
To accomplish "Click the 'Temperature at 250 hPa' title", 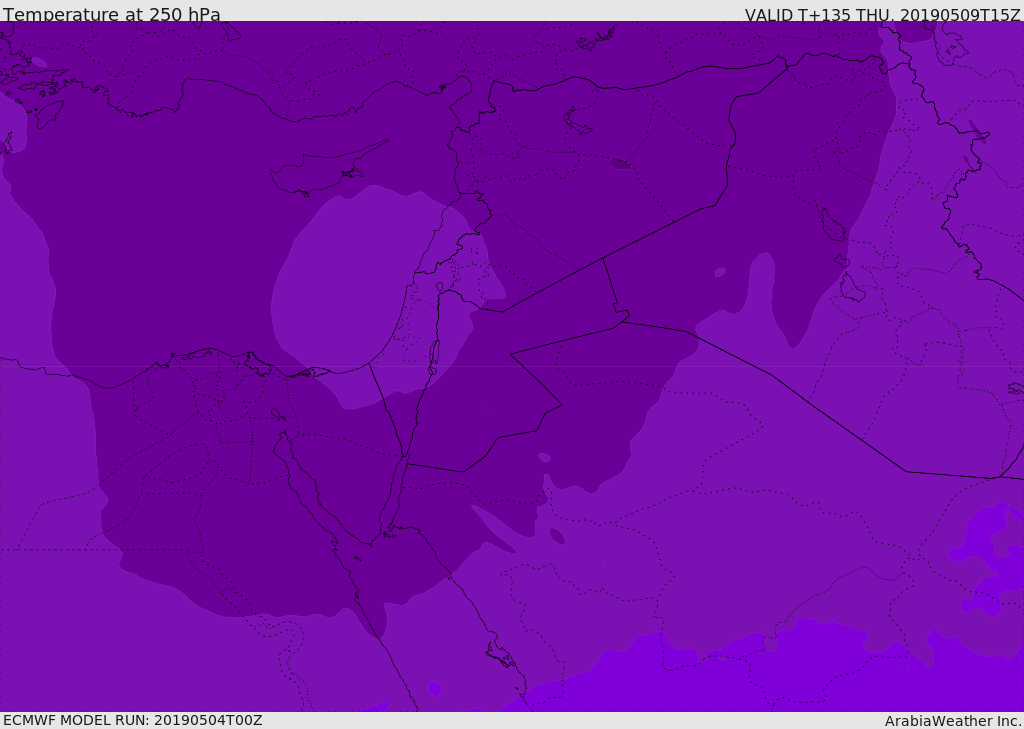I will 112,14.
